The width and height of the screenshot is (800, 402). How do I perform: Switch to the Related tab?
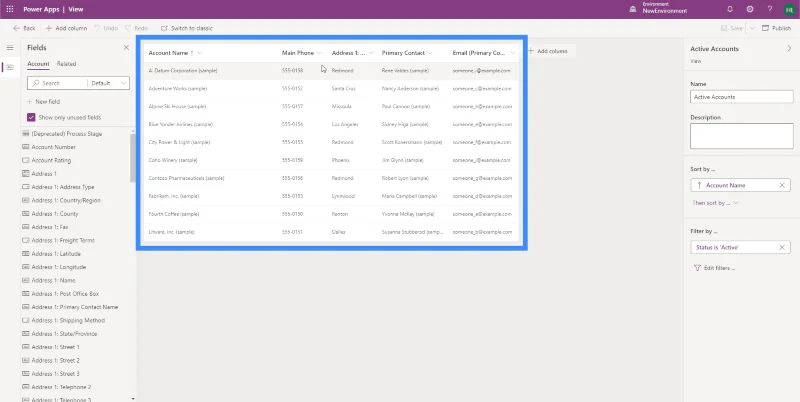coord(66,64)
